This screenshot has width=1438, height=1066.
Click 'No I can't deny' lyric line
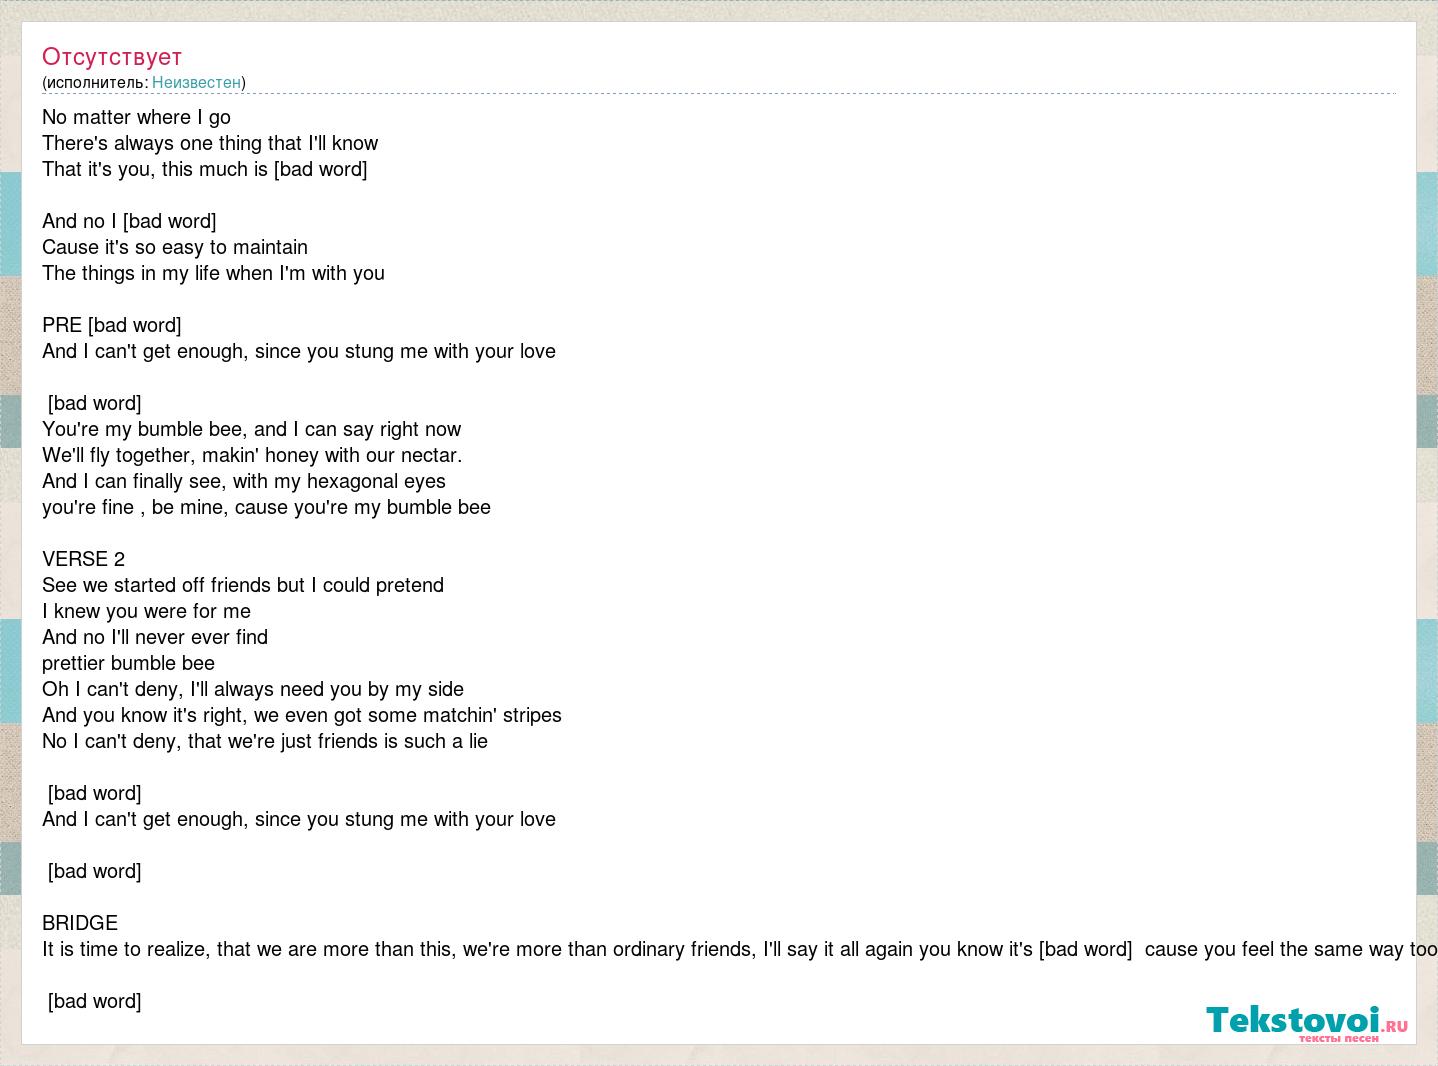tap(265, 741)
